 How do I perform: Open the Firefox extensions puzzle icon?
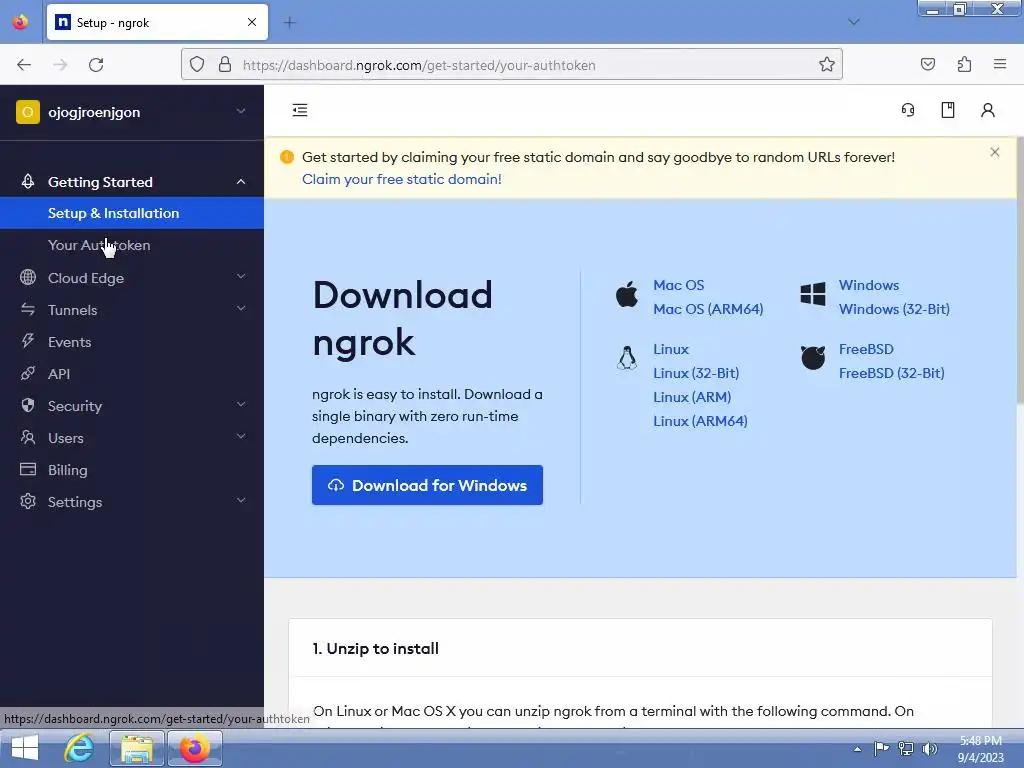[x=964, y=64]
